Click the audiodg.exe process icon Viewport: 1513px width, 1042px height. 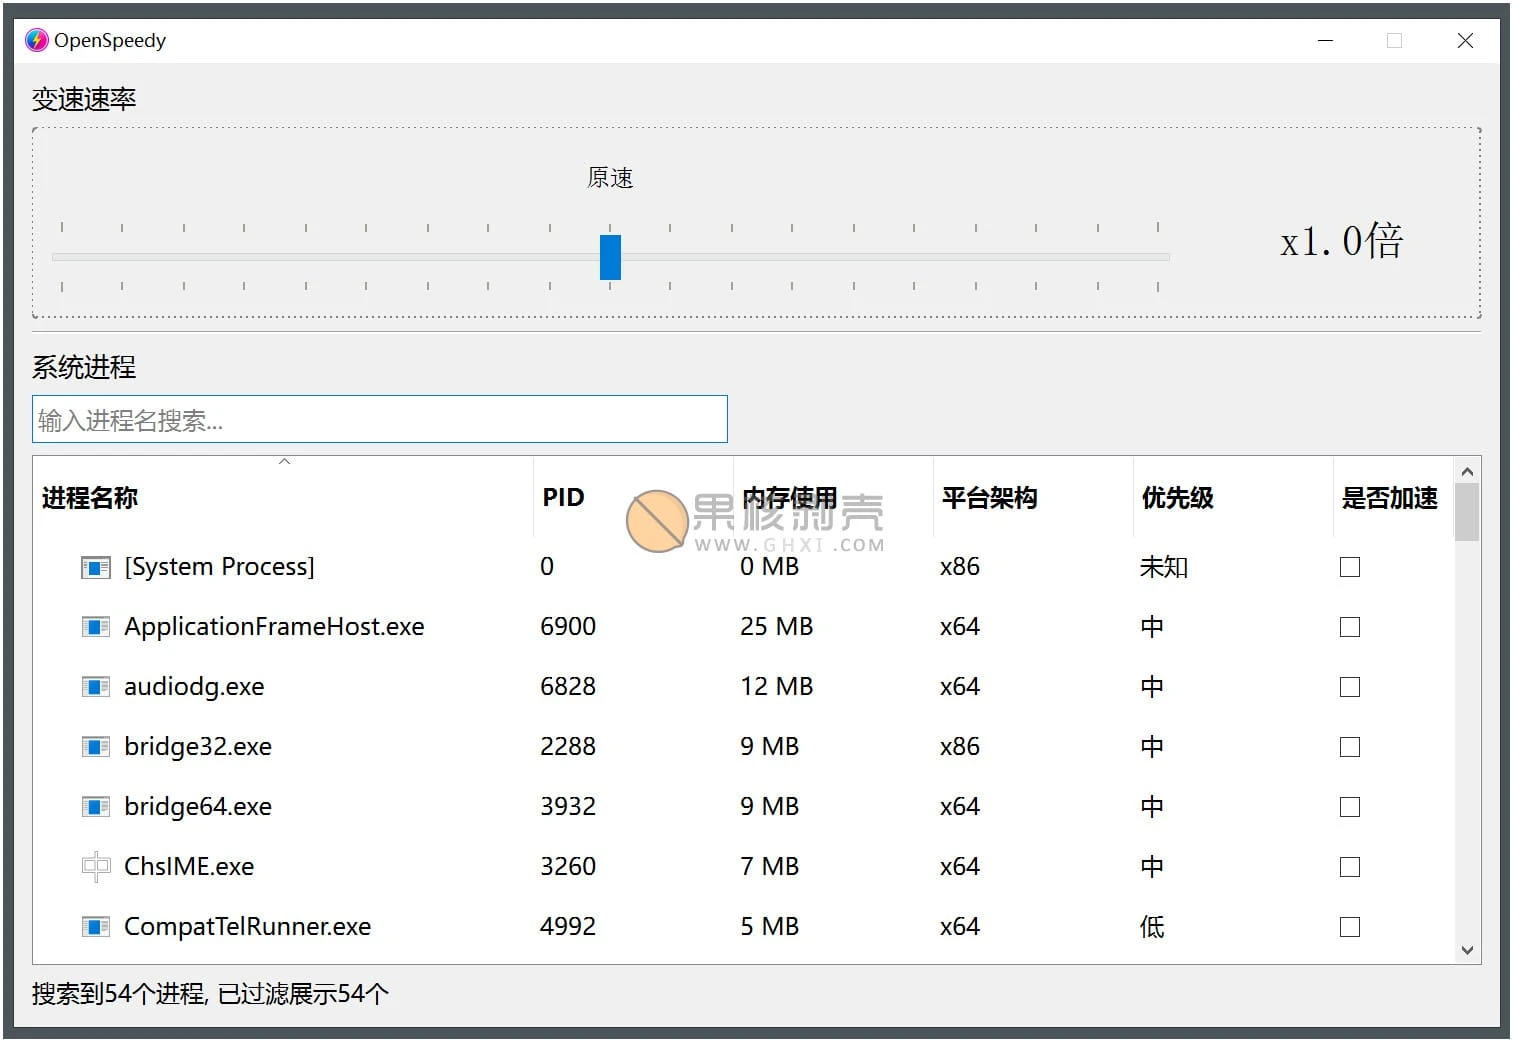click(x=95, y=686)
